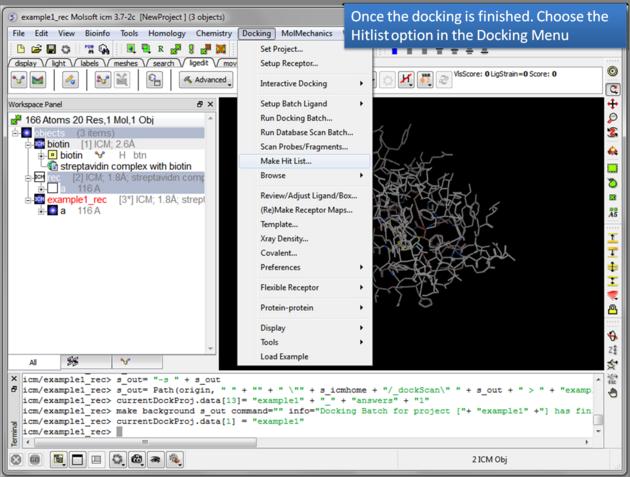Switch to the meshes tab
630x477 pixels.
point(125,63)
